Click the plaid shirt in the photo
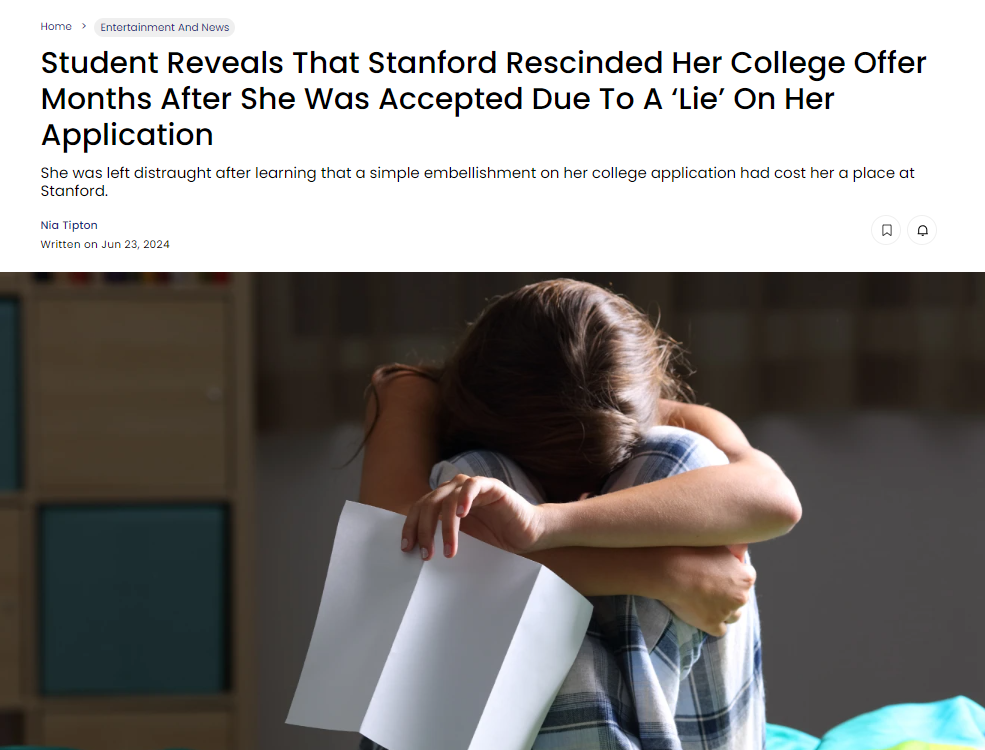Viewport: 985px width, 750px height. (660, 666)
